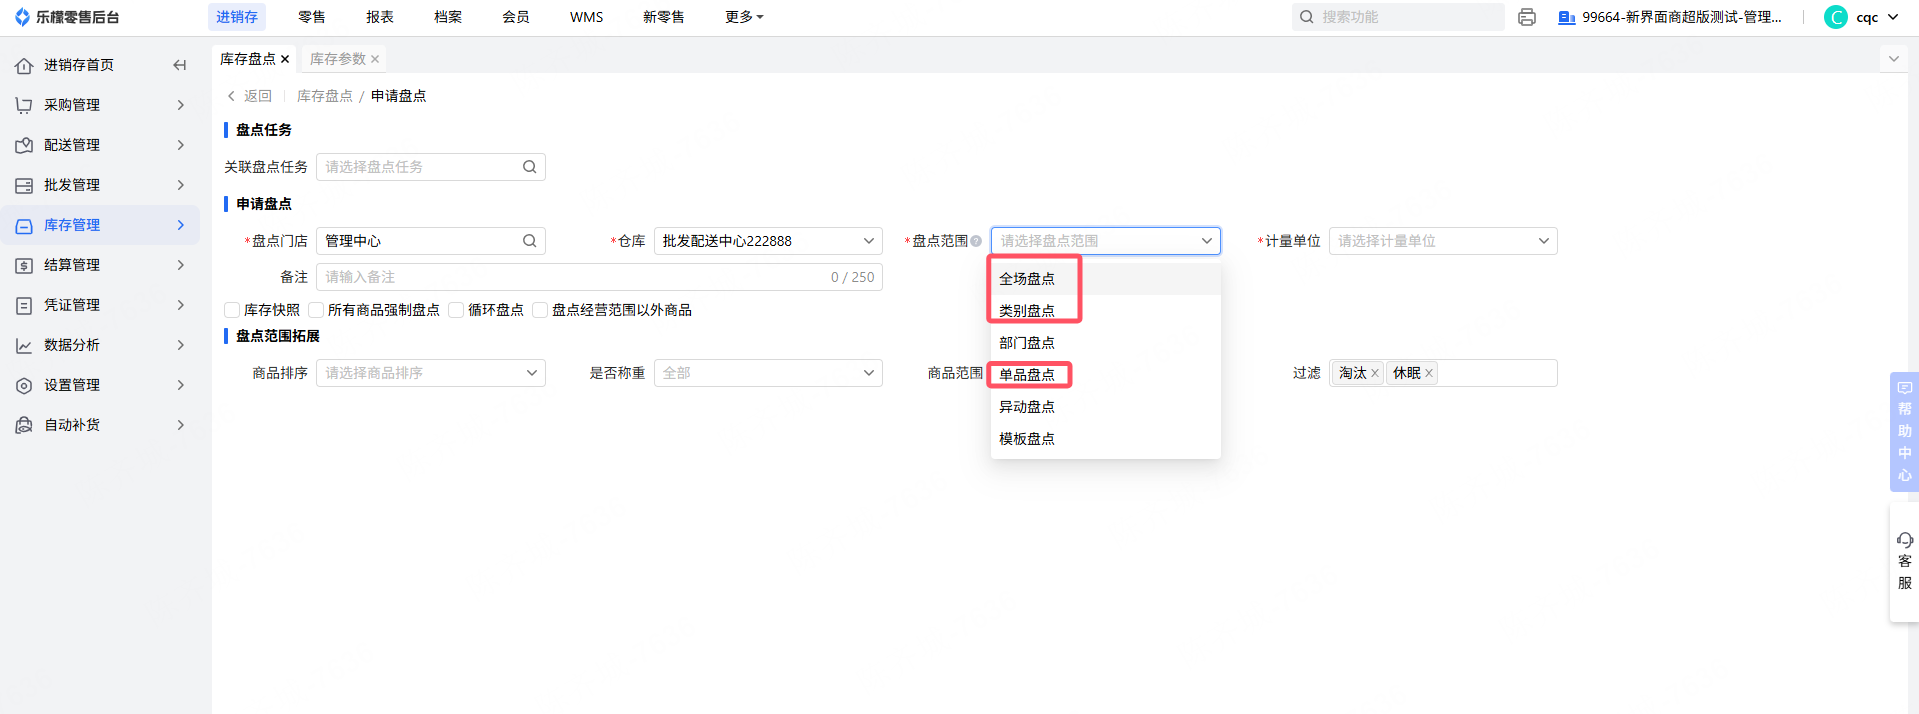The width and height of the screenshot is (1919, 714).
Task: Click the 进销存首页 home icon
Action: [x=24, y=65]
